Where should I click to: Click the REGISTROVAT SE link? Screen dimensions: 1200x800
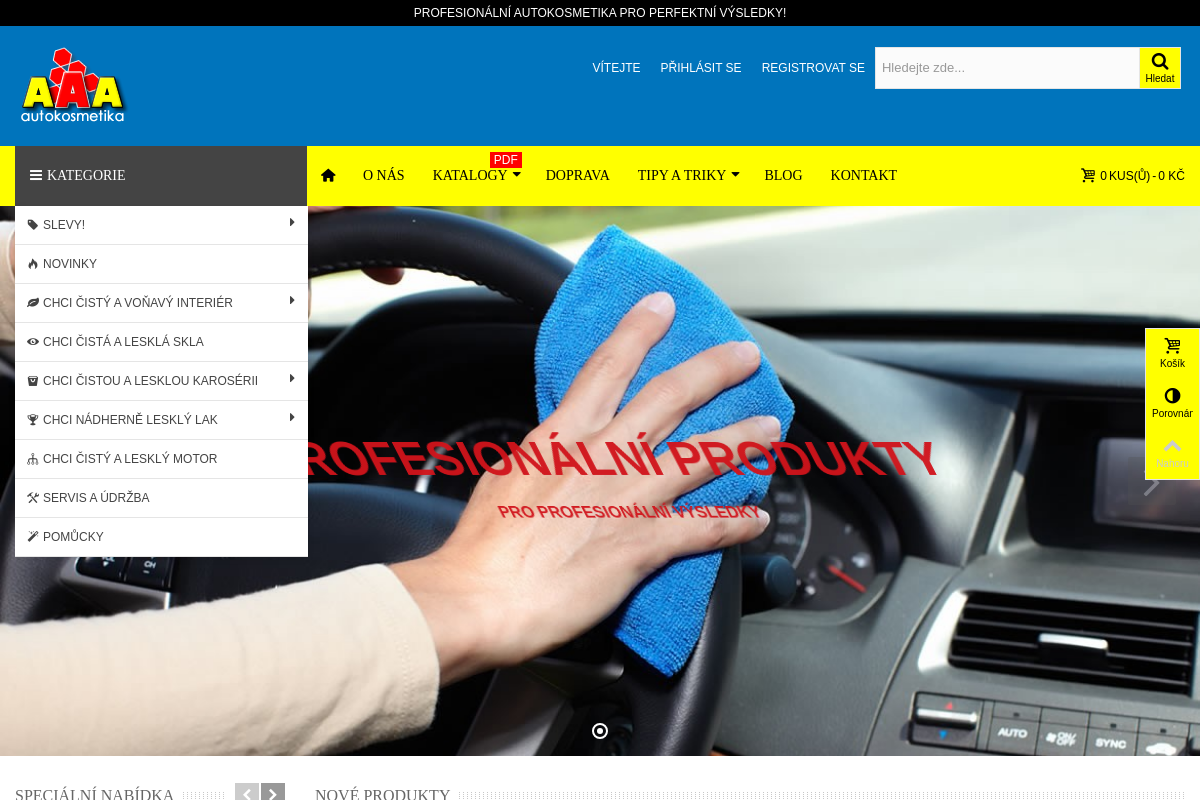pos(813,68)
